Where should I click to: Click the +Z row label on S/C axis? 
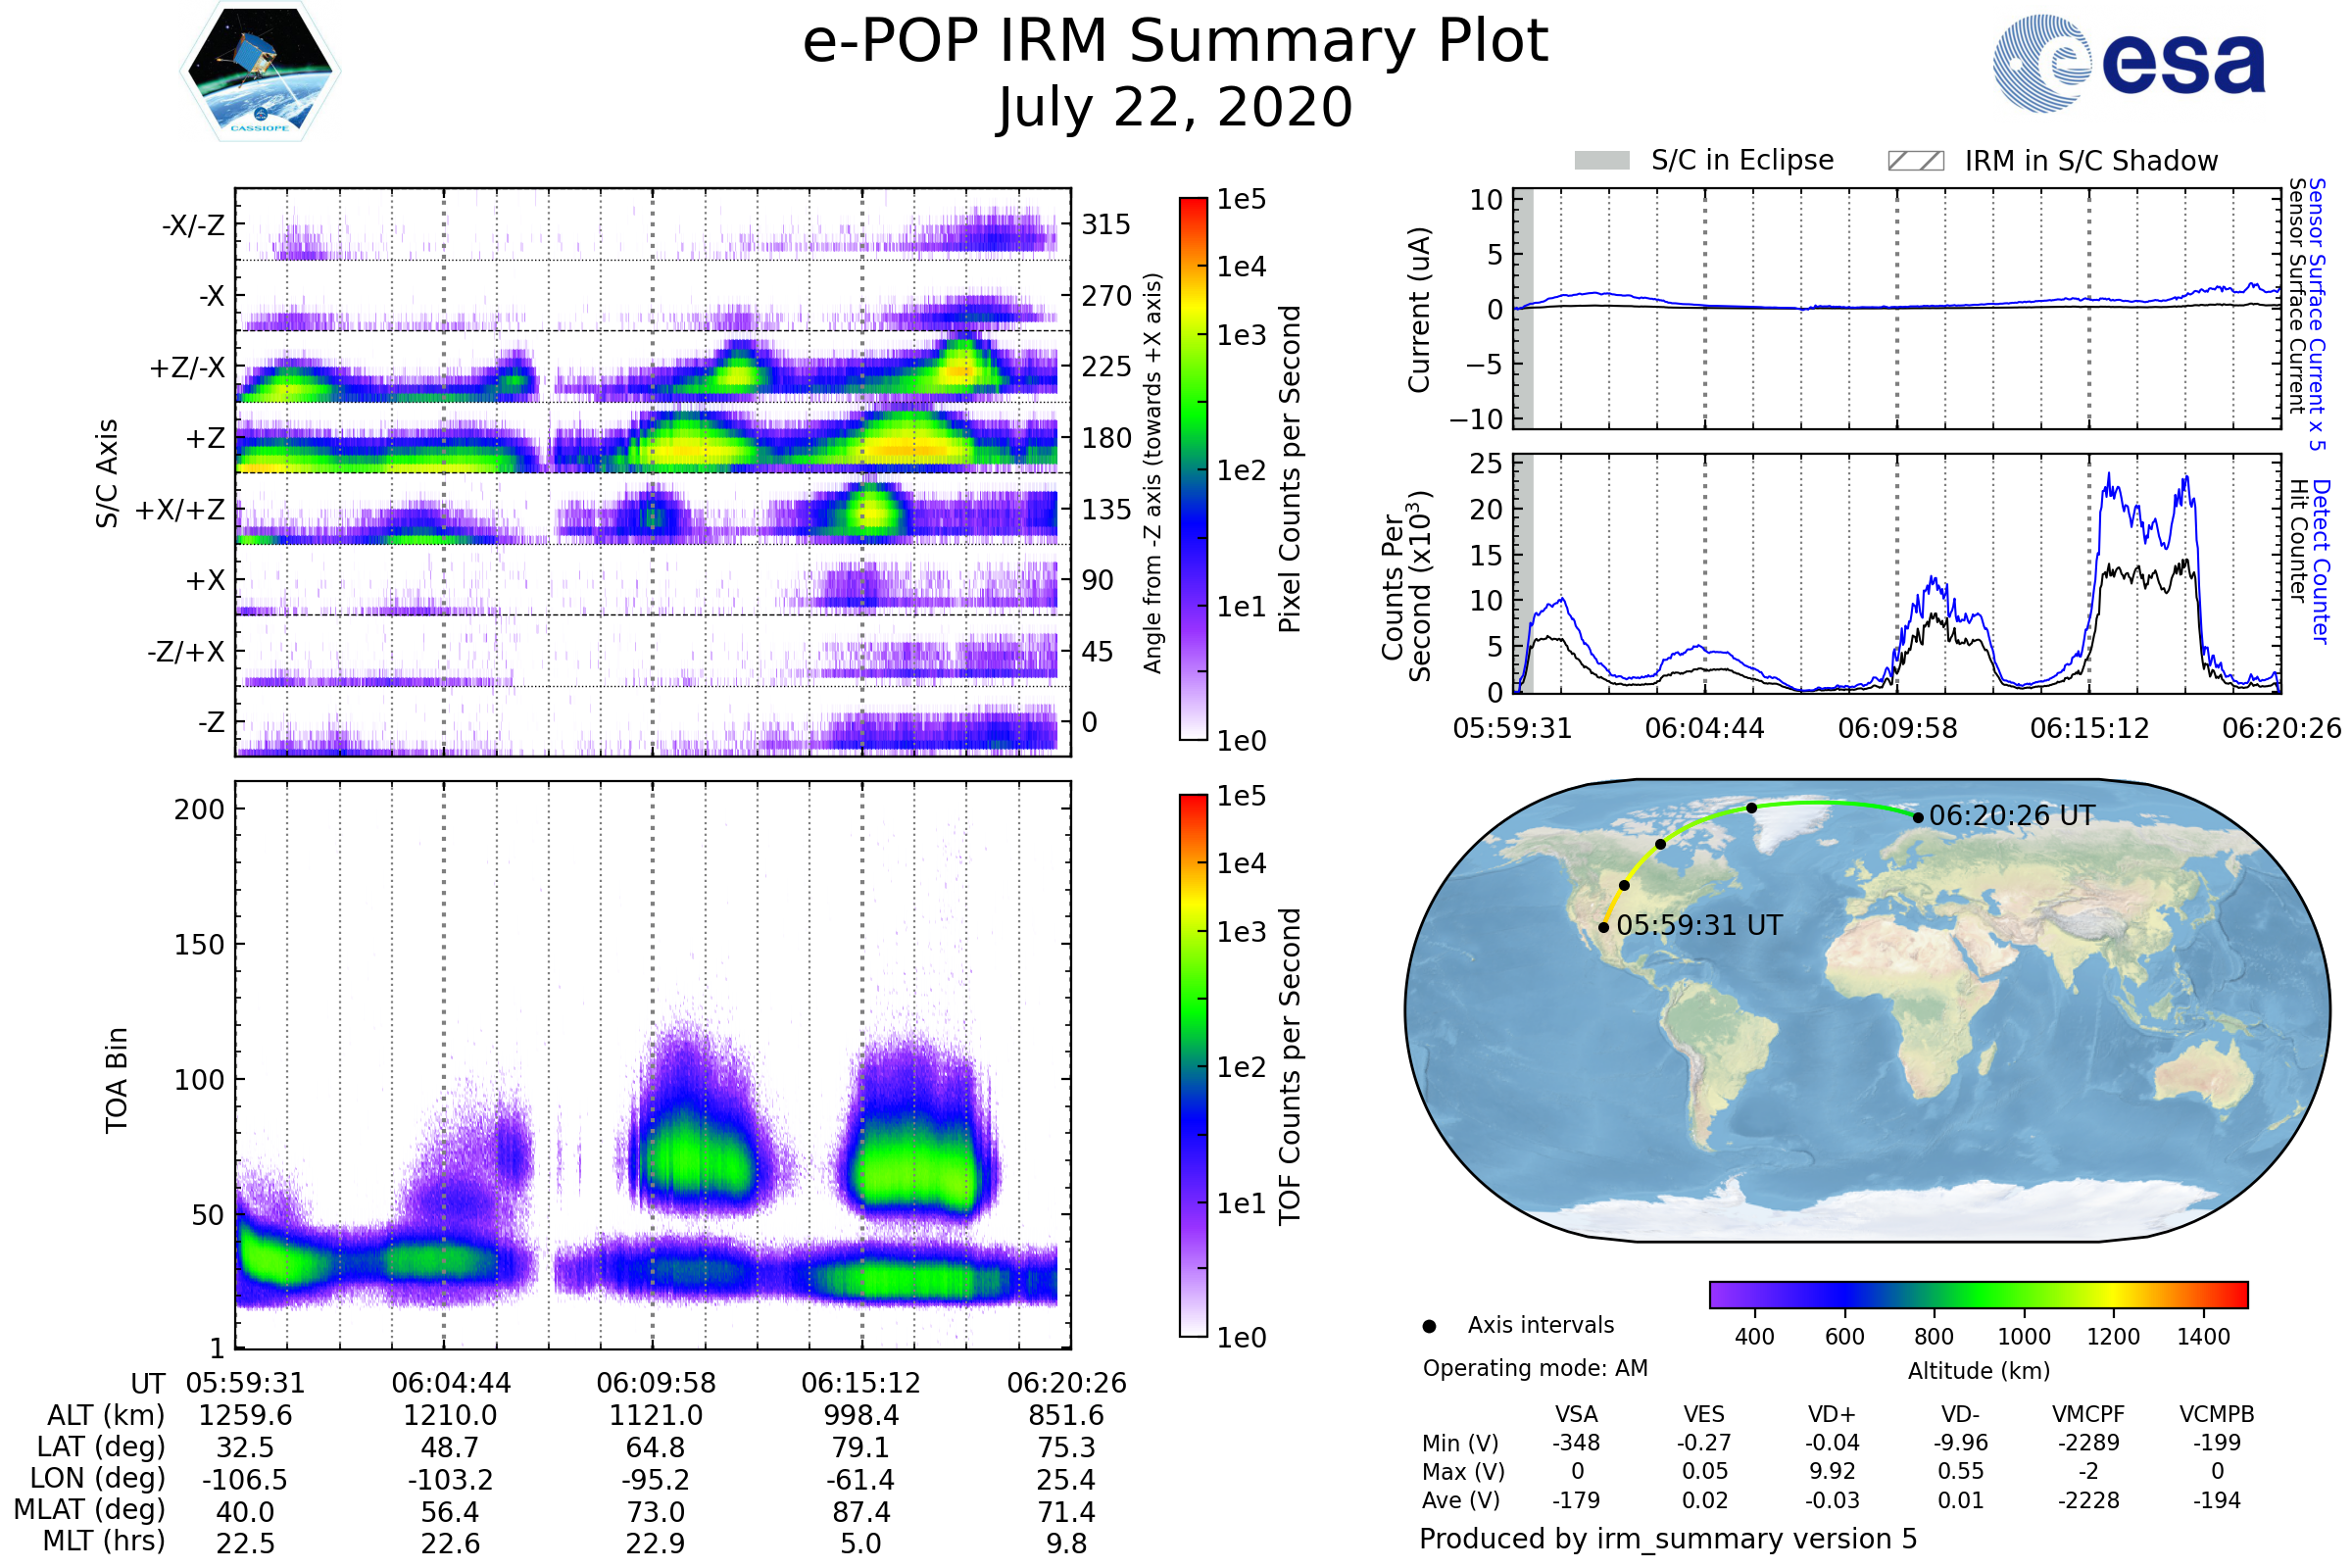pyautogui.click(x=205, y=439)
